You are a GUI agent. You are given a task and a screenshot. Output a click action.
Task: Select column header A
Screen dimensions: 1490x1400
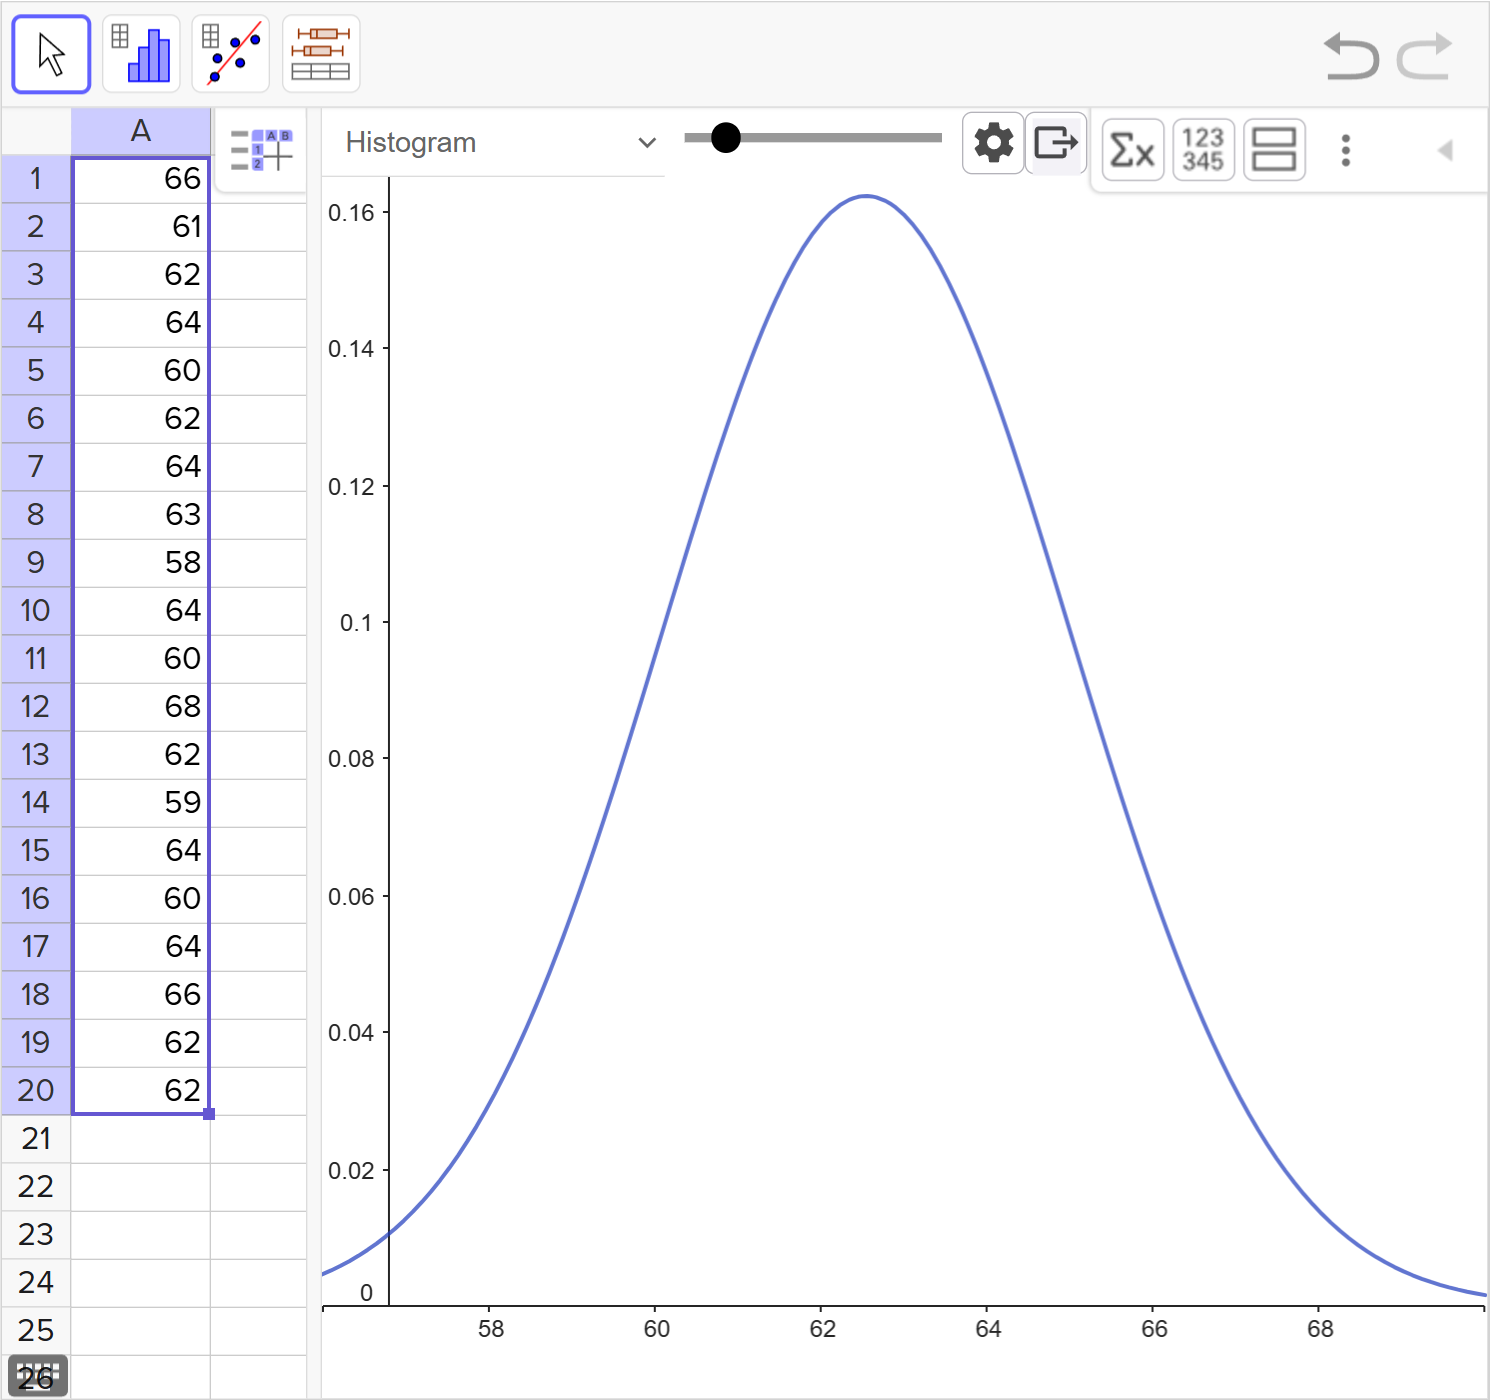(141, 131)
